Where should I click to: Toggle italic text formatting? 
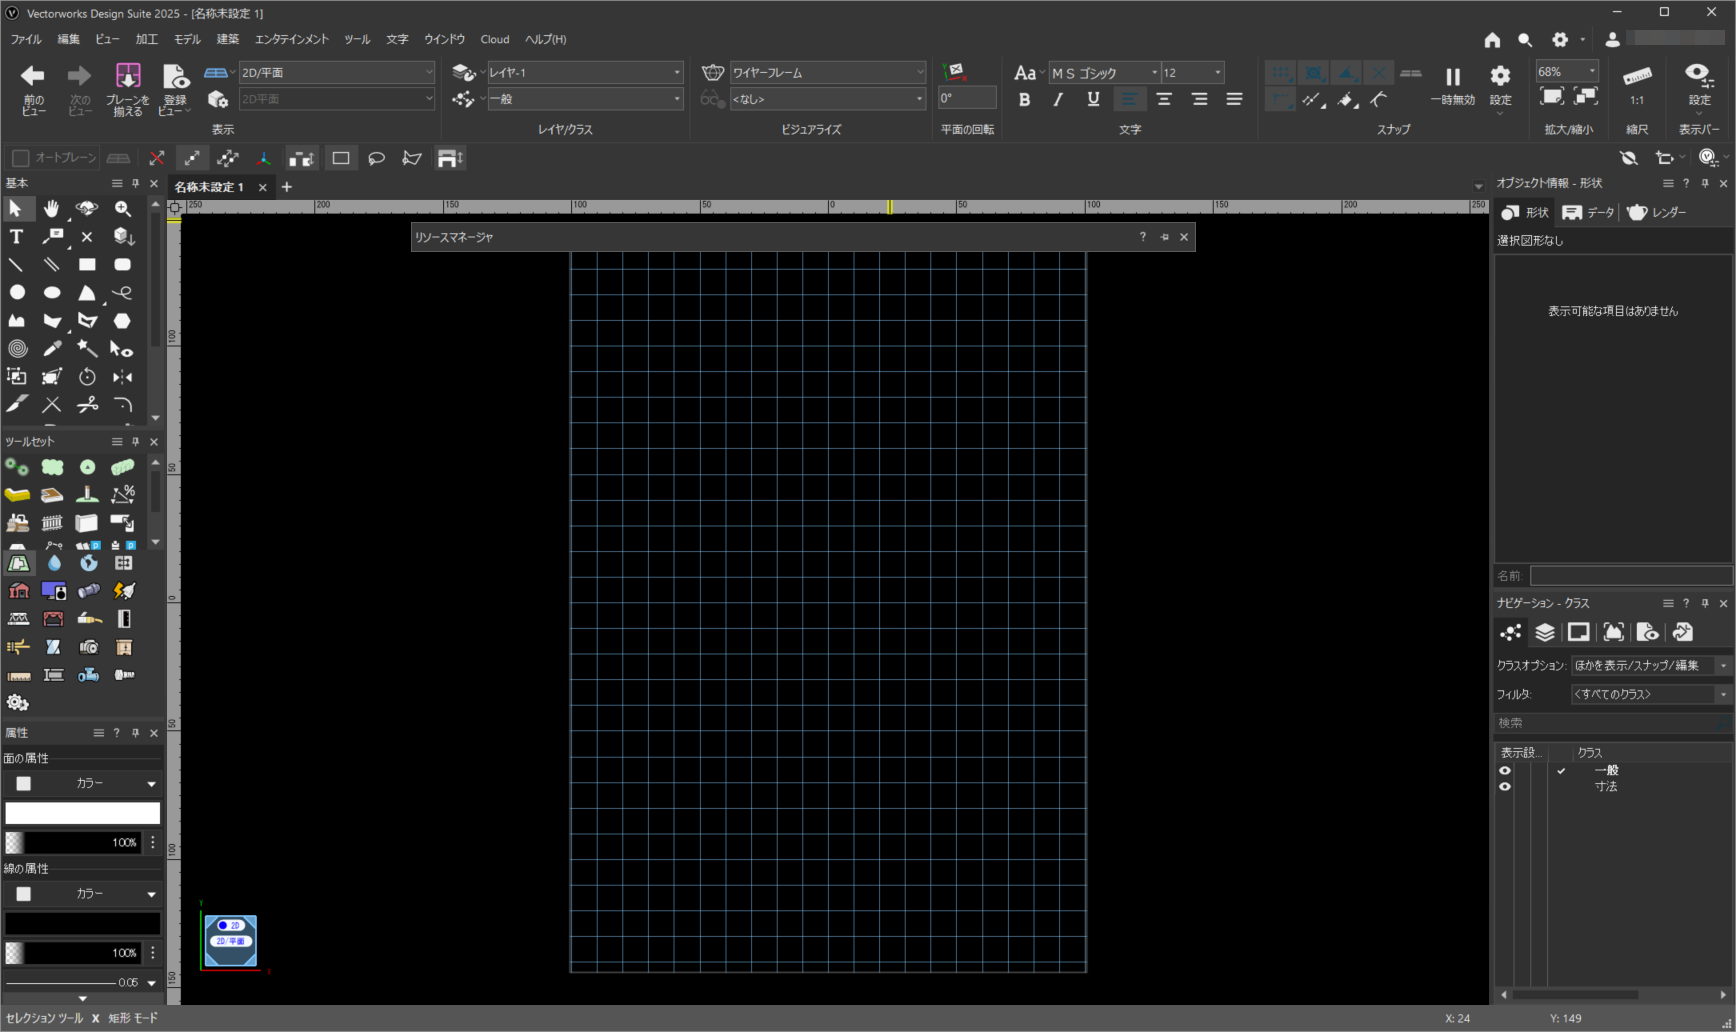[x=1058, y=99]
